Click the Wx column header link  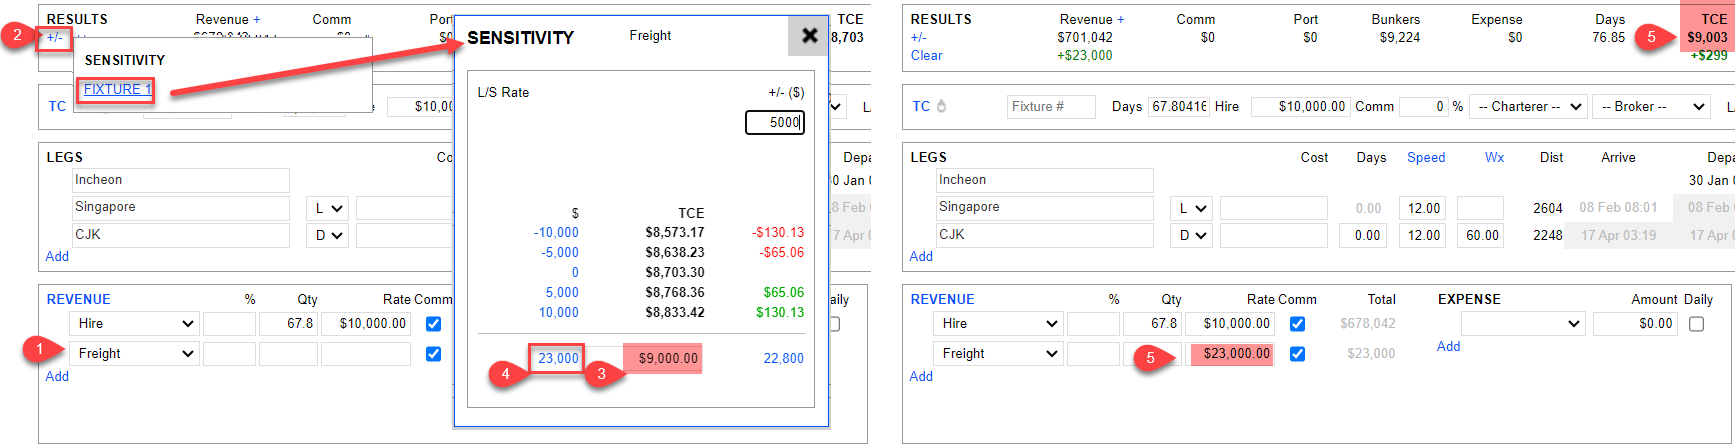click(1494, 157)
